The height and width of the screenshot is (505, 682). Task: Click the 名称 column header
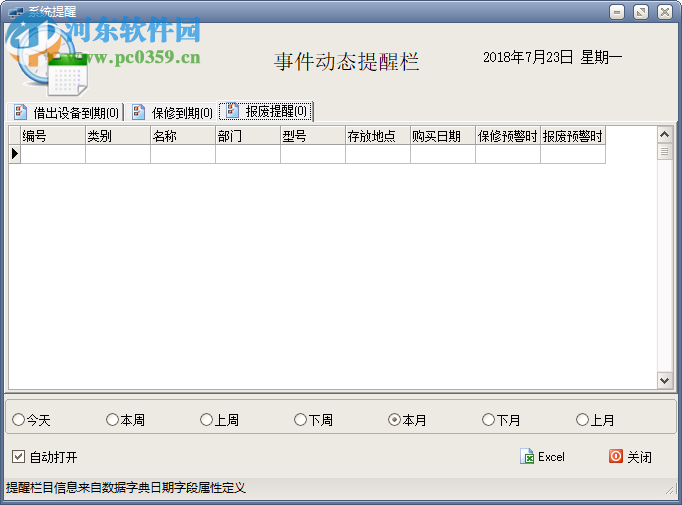183,136
